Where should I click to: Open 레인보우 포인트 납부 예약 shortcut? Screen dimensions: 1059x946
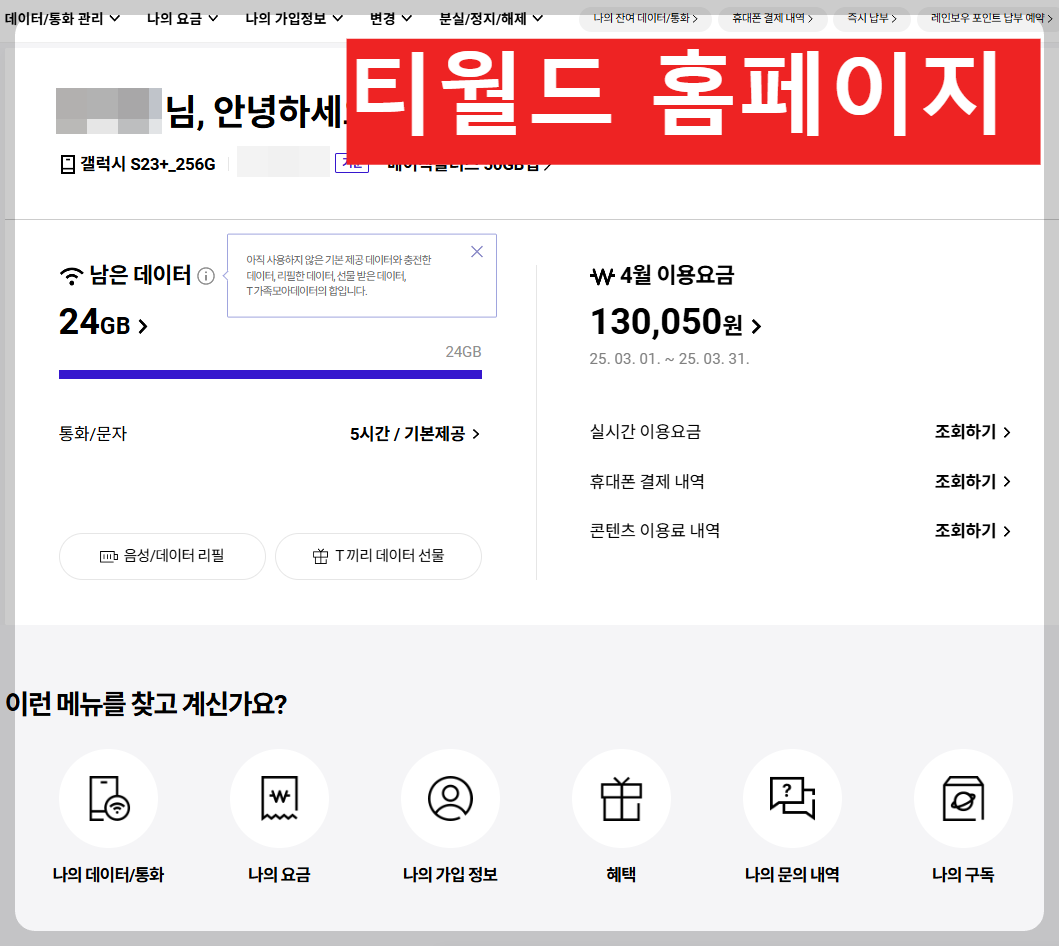(x=990, y=18)
